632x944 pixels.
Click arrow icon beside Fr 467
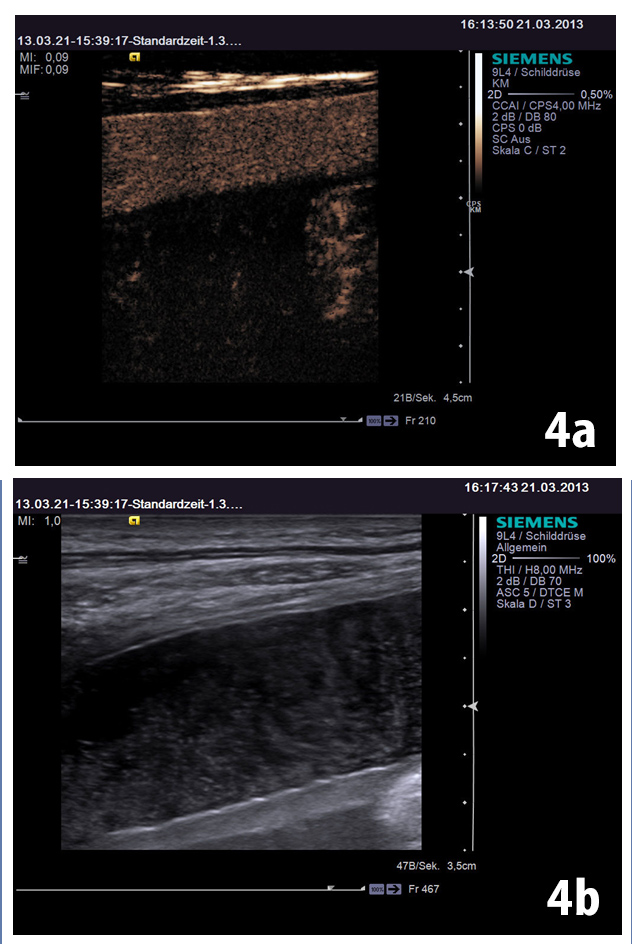pos(394,888)
